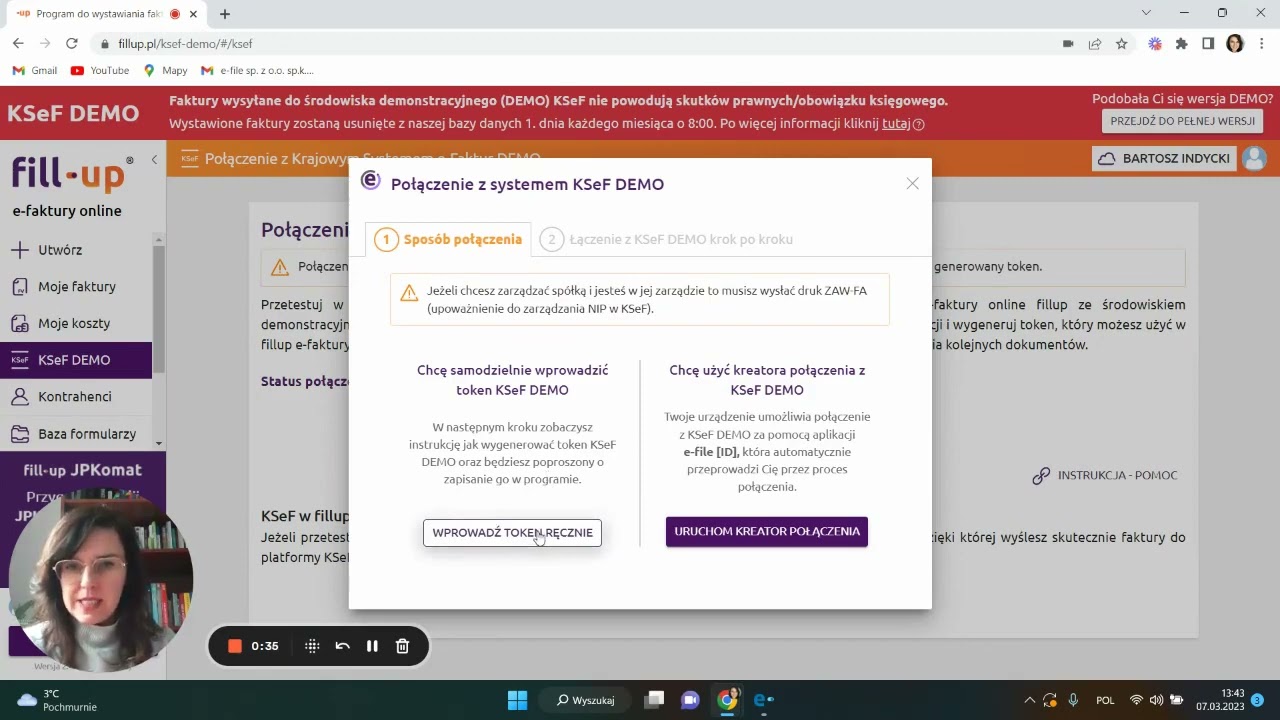
Task: Select KSeF DEMO sidebar item
Action: point(76,360)
